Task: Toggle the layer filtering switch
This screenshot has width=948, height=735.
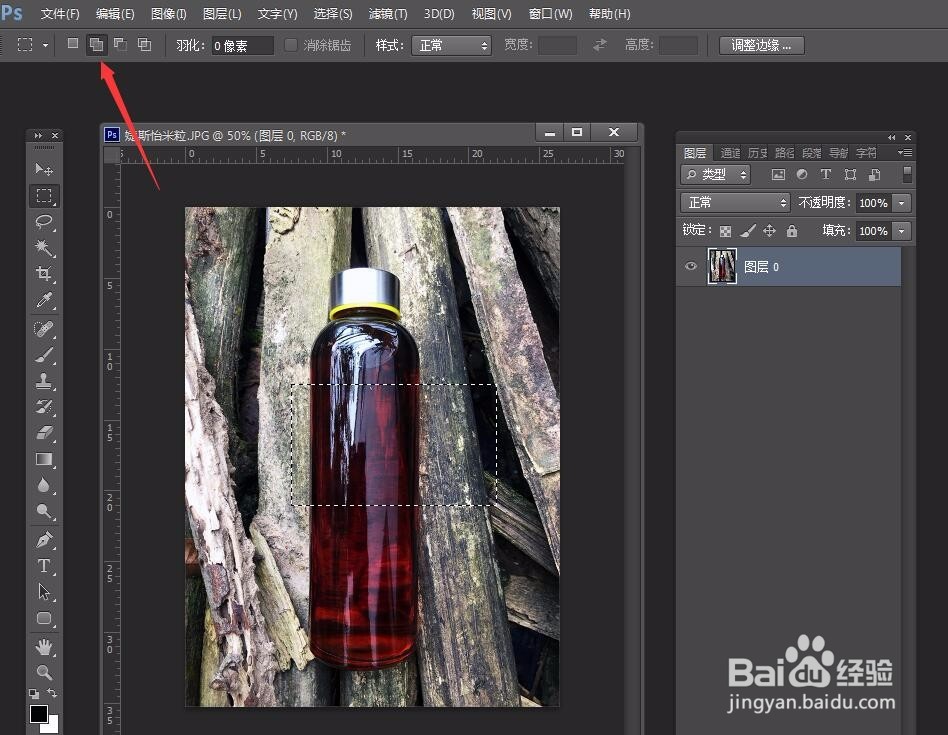Action: 907,175
